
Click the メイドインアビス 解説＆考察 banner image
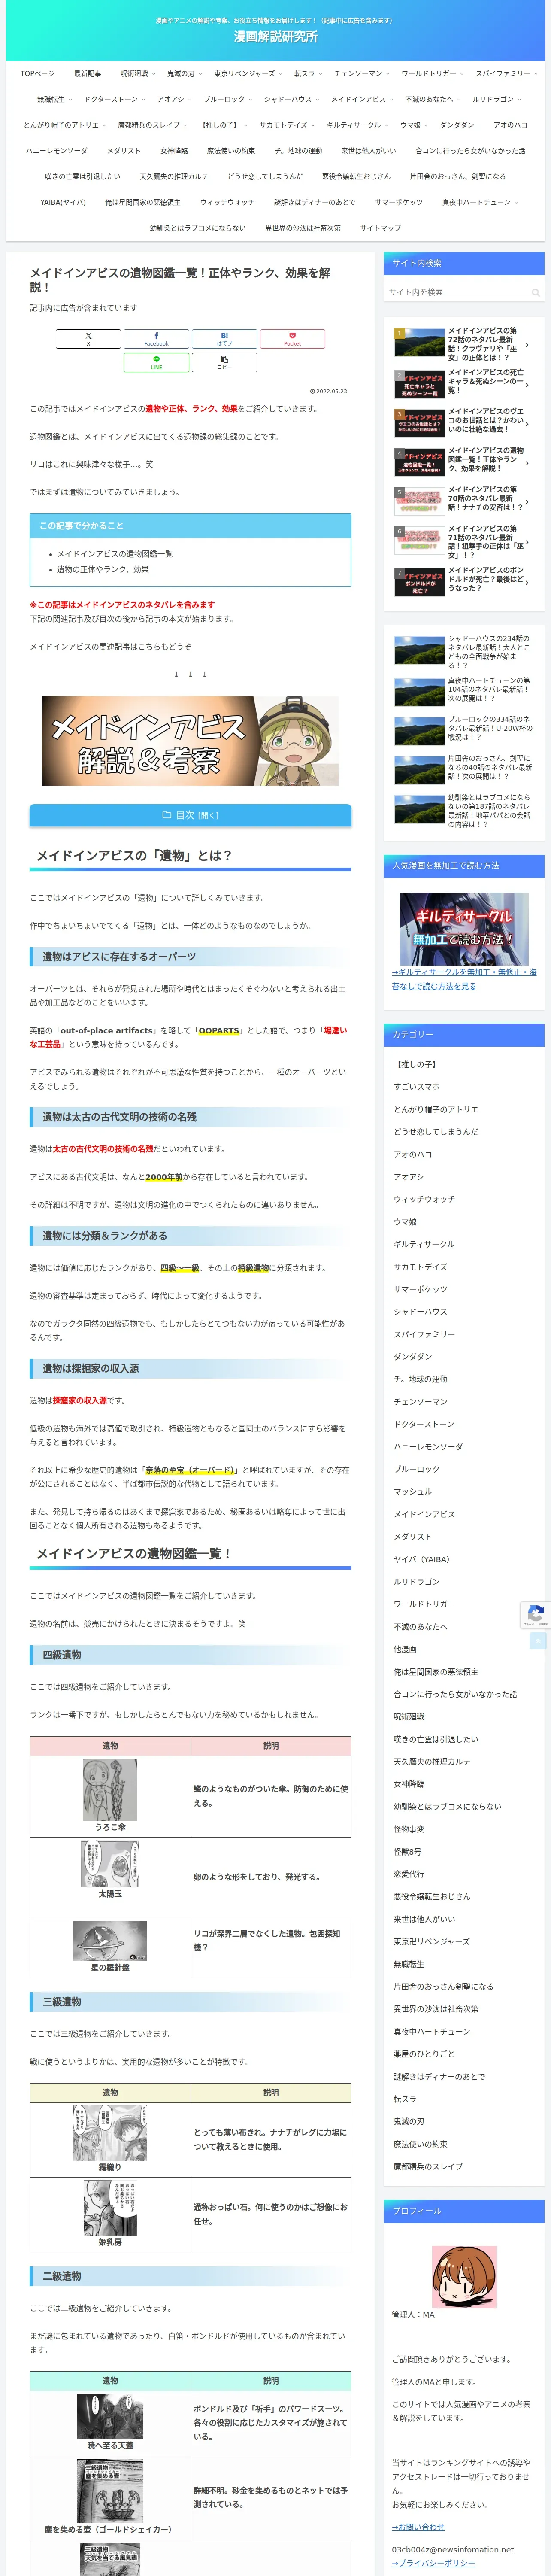[190, 740]
